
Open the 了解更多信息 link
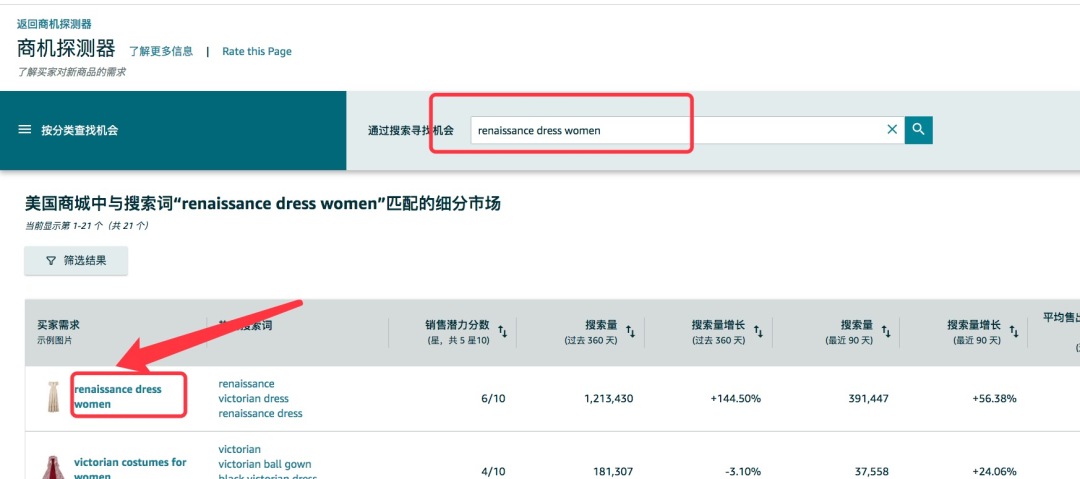click(161, 51)
